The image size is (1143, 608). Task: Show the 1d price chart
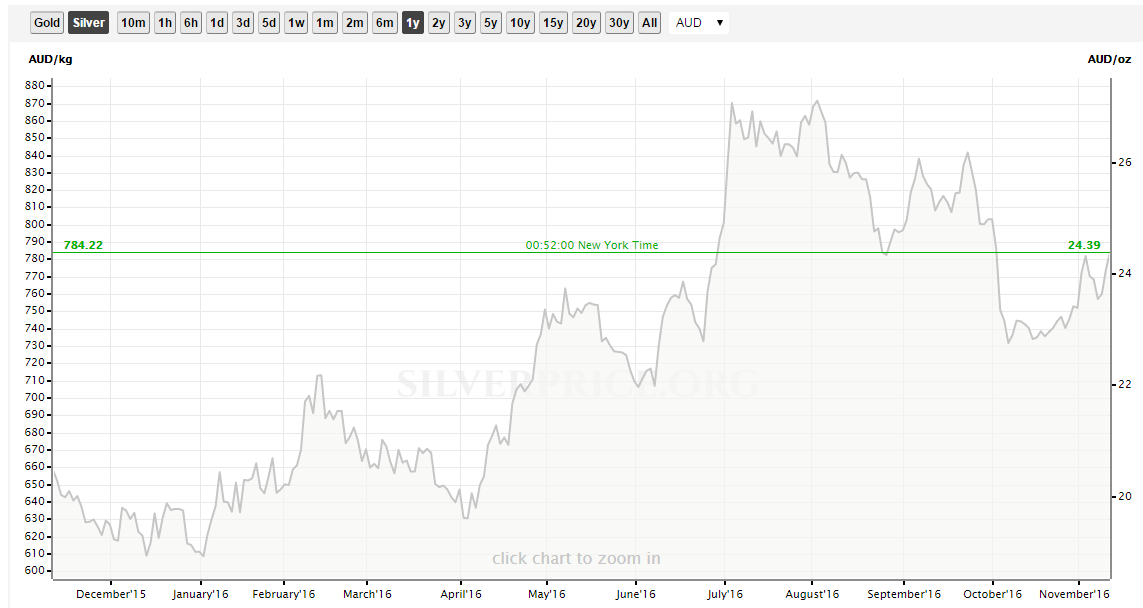click(217, 23)
